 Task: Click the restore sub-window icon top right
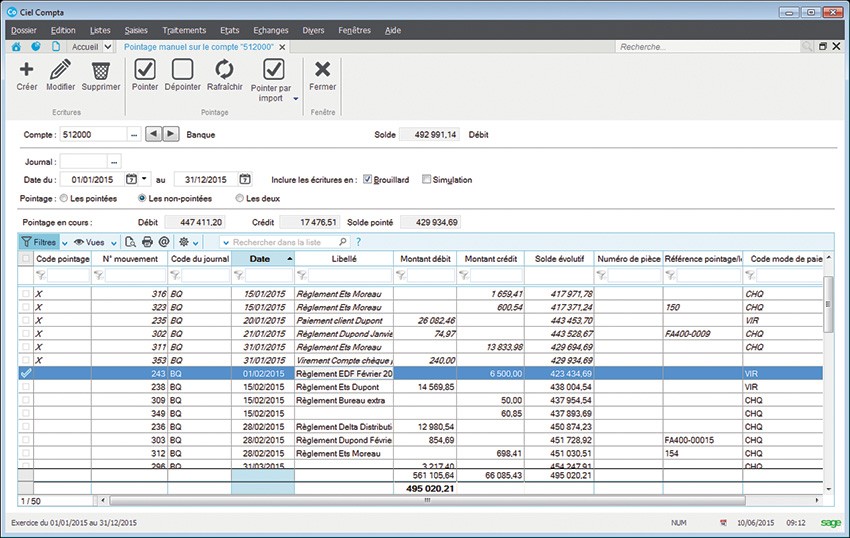(x=823, y=47)
